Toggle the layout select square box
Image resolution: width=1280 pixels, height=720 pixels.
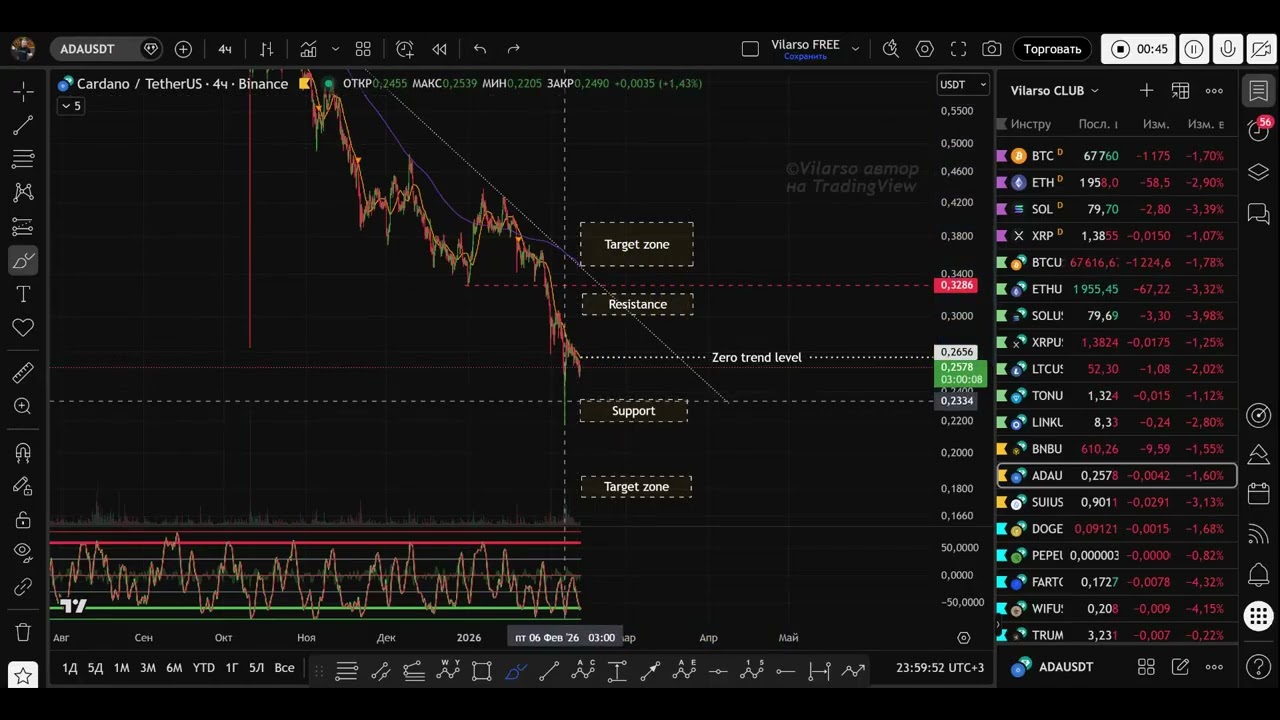[x=750, y=49]
